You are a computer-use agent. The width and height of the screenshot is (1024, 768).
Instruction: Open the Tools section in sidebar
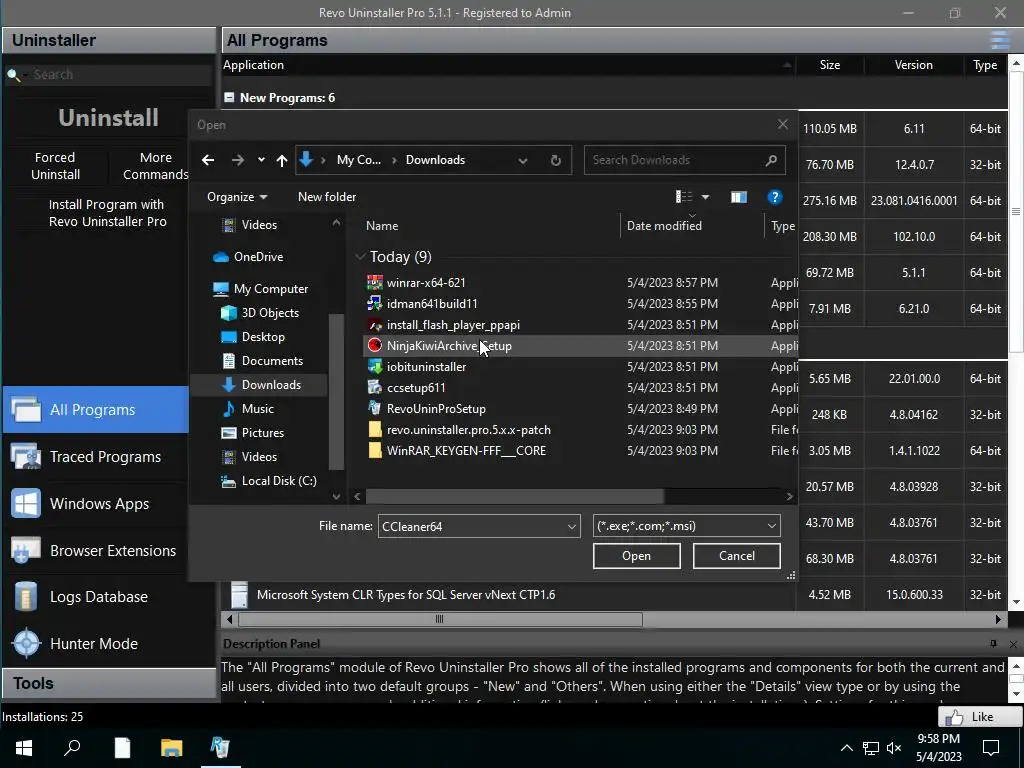pyautogui.click(x=109, y=683)
